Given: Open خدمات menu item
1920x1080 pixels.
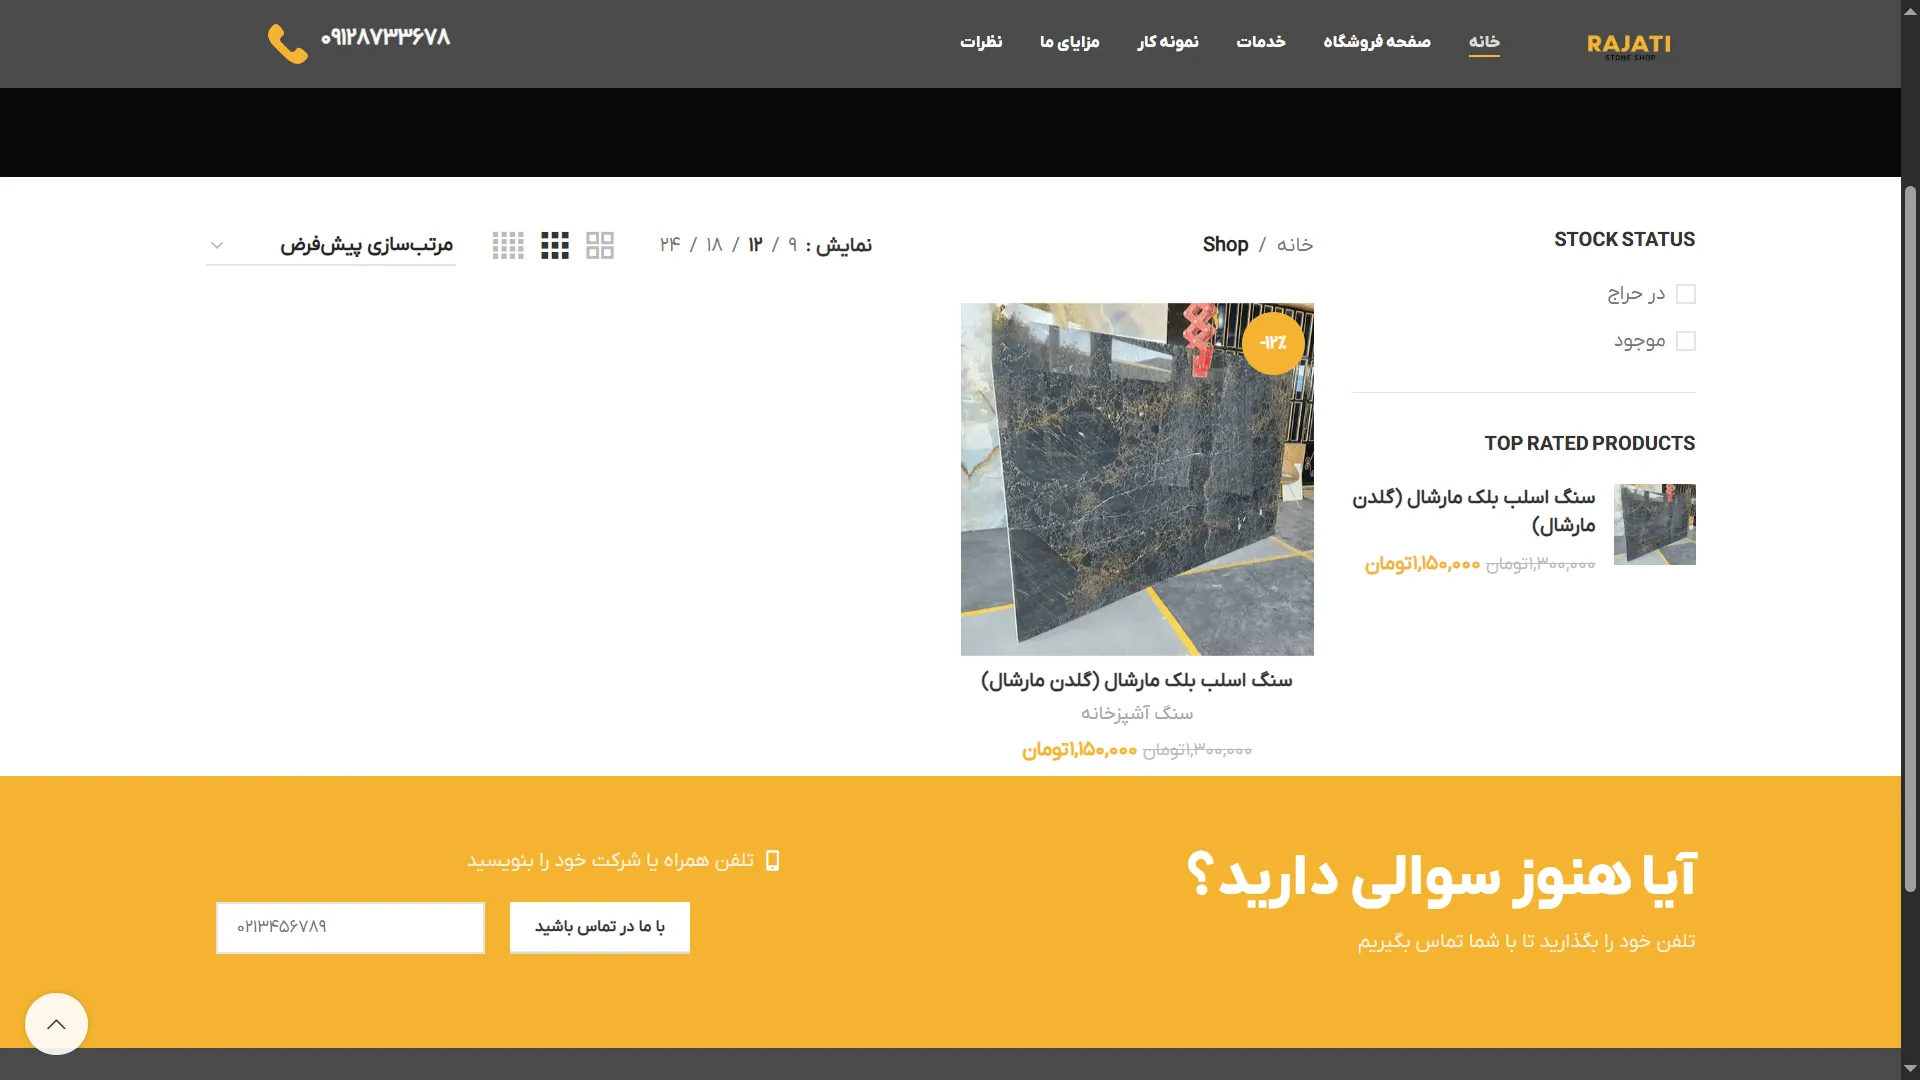Looking at the screenshot, I should [1261, 42].
